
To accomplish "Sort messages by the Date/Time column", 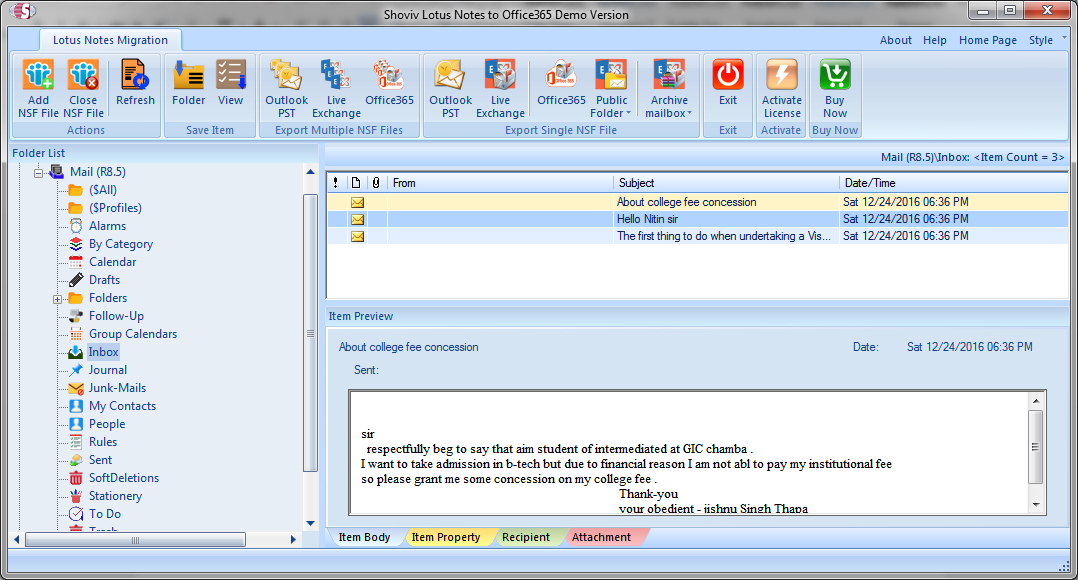I will click(953, 183).
